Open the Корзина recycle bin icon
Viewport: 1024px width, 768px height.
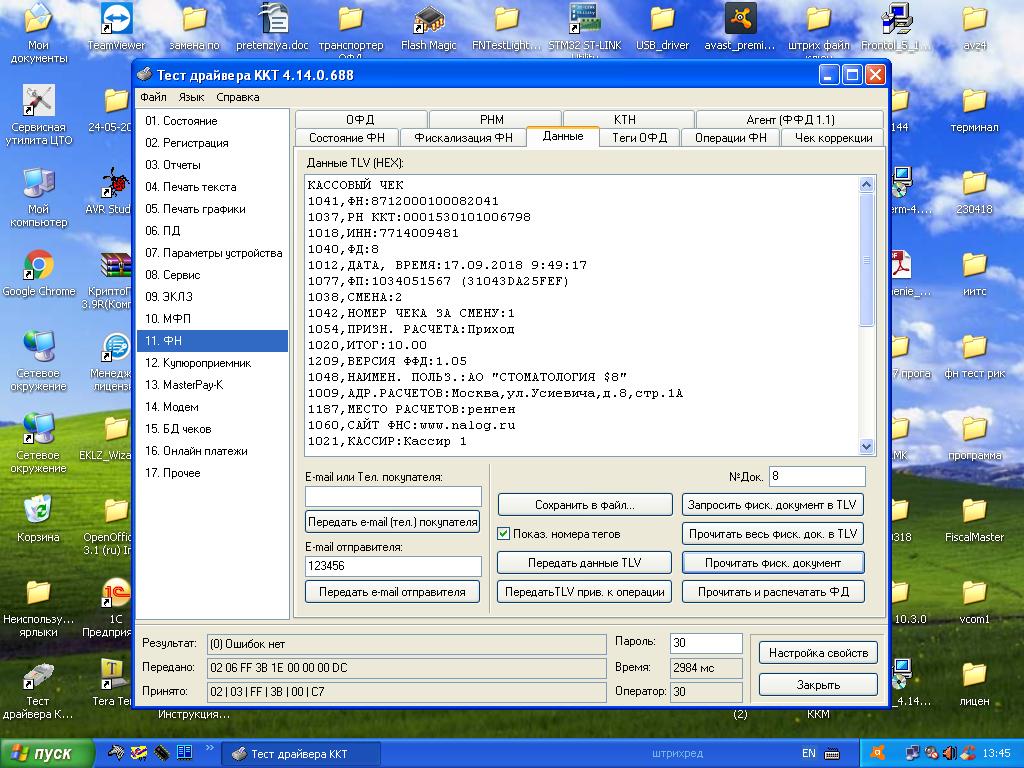coord(38,510)
